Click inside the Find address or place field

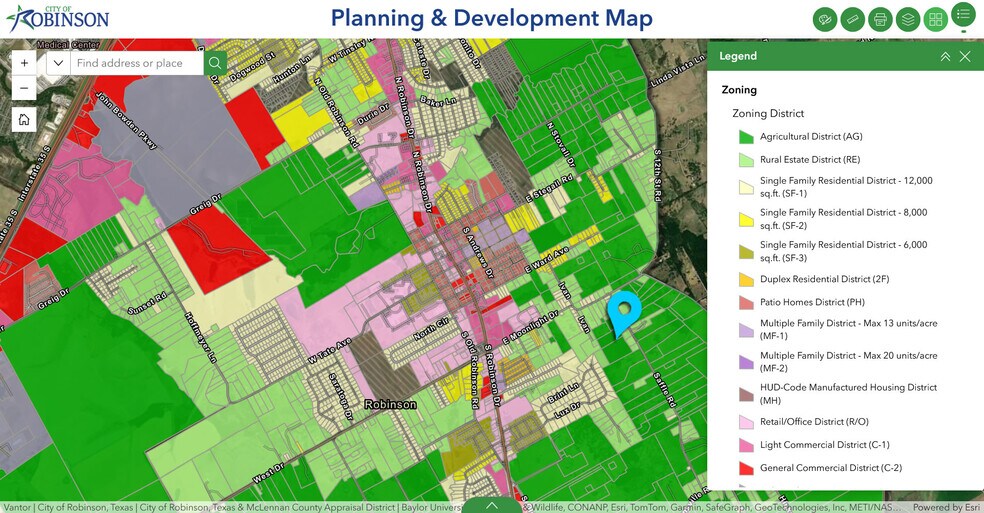pyautogui.click(x=136, y=63)
